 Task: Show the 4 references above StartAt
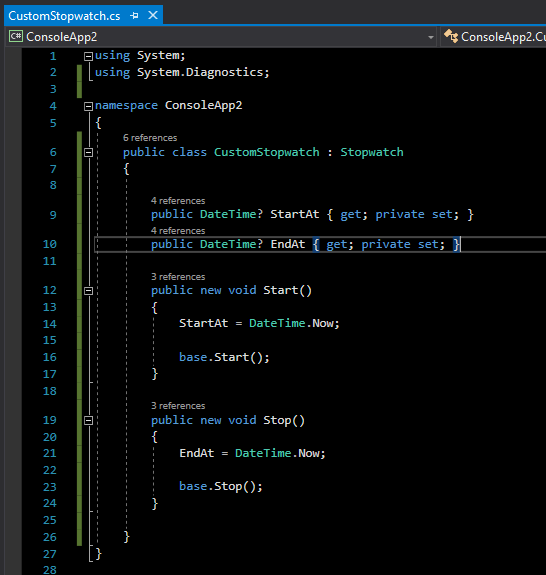(x=178, y=201)
